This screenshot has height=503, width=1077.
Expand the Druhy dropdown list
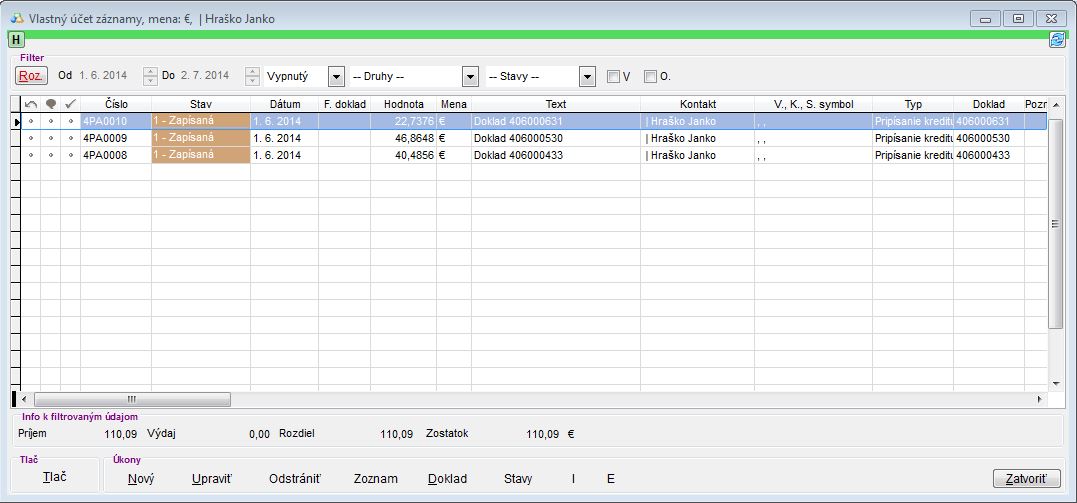470,77
